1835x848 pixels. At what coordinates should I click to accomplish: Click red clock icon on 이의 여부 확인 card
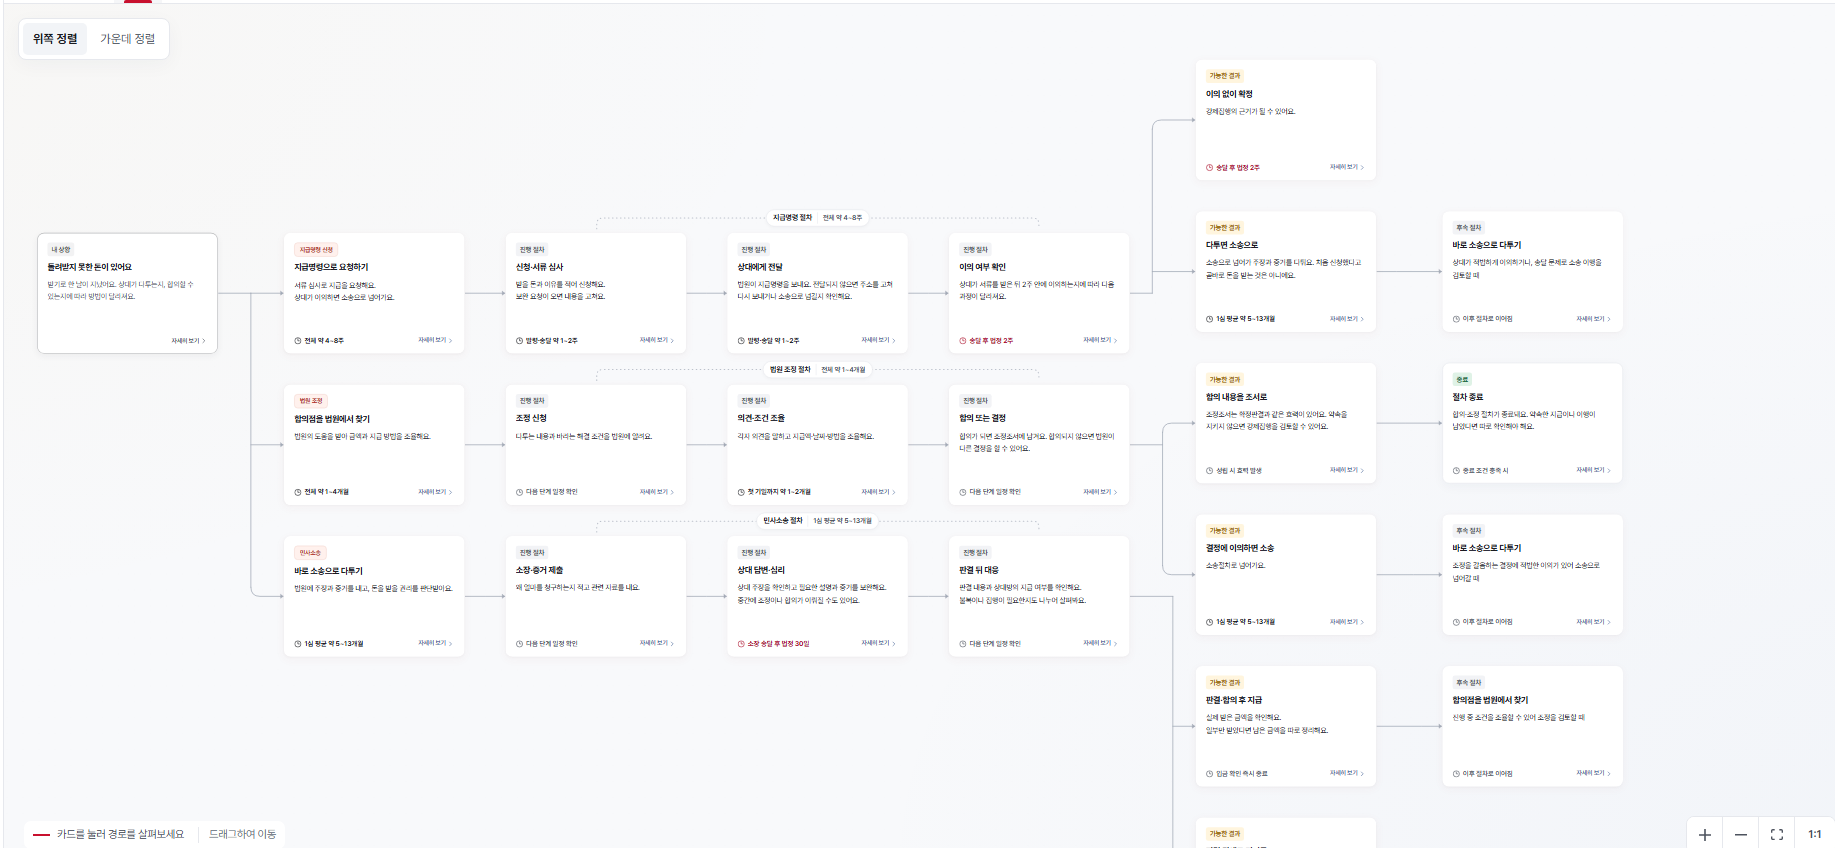963,341
